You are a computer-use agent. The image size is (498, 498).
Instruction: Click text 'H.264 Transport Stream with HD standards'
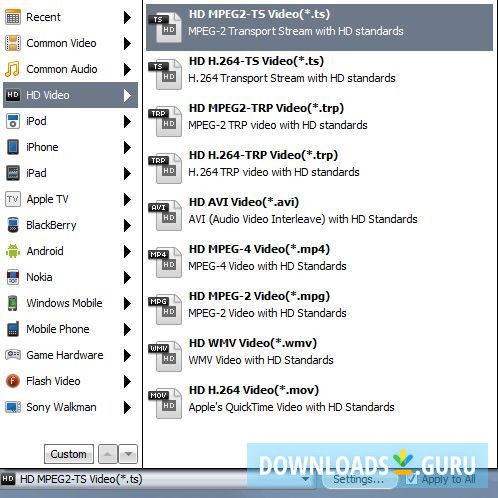point(292,78)
